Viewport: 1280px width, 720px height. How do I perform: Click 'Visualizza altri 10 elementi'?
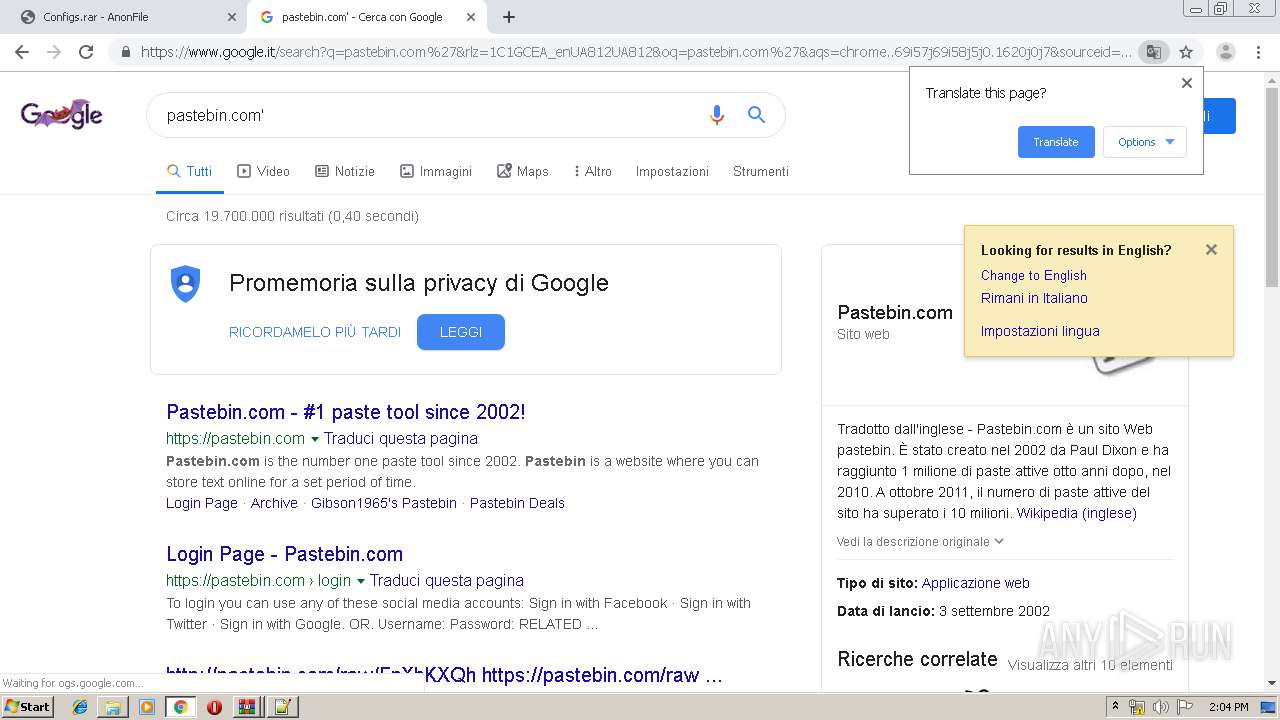(1090, 665)
